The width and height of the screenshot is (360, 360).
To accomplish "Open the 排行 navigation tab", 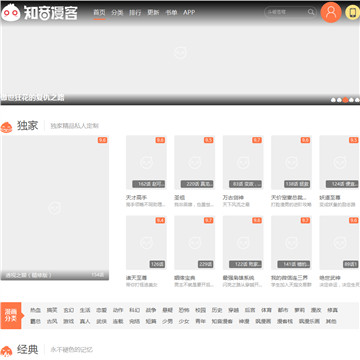I will point(135,13).
